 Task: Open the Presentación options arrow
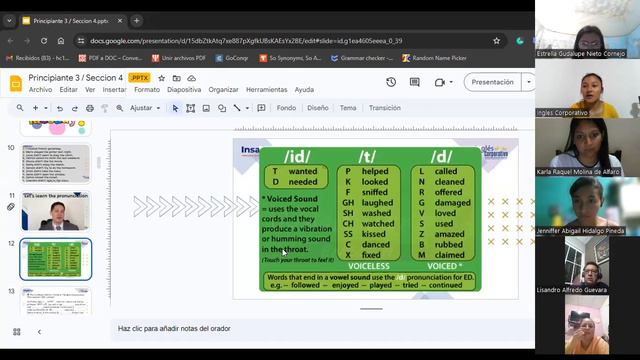coord(529,82)
